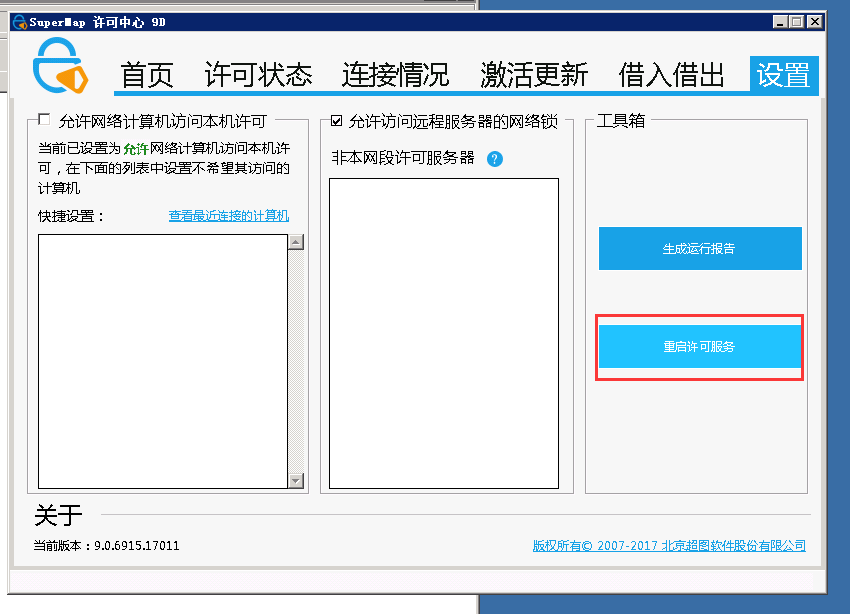Click inside the blocked computers list box
Viewport: 850px width, 614px height.
tap(163, 361)
